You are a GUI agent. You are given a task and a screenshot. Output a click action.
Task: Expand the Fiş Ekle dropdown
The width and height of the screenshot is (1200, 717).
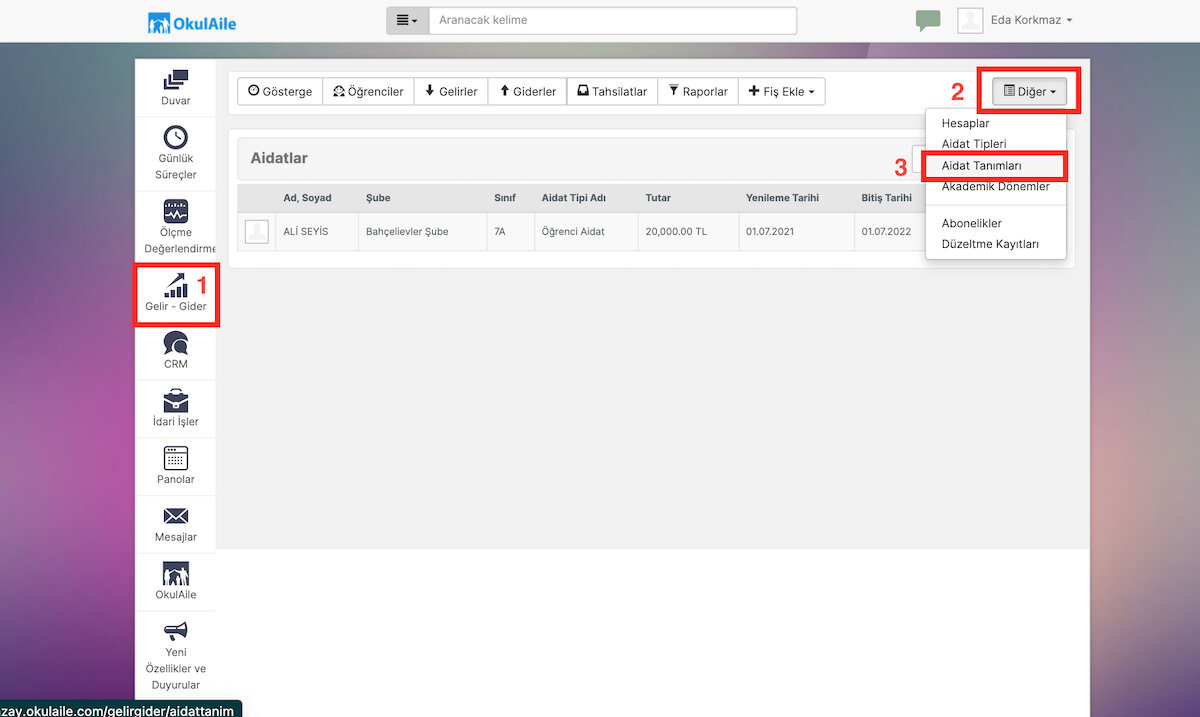781,91
